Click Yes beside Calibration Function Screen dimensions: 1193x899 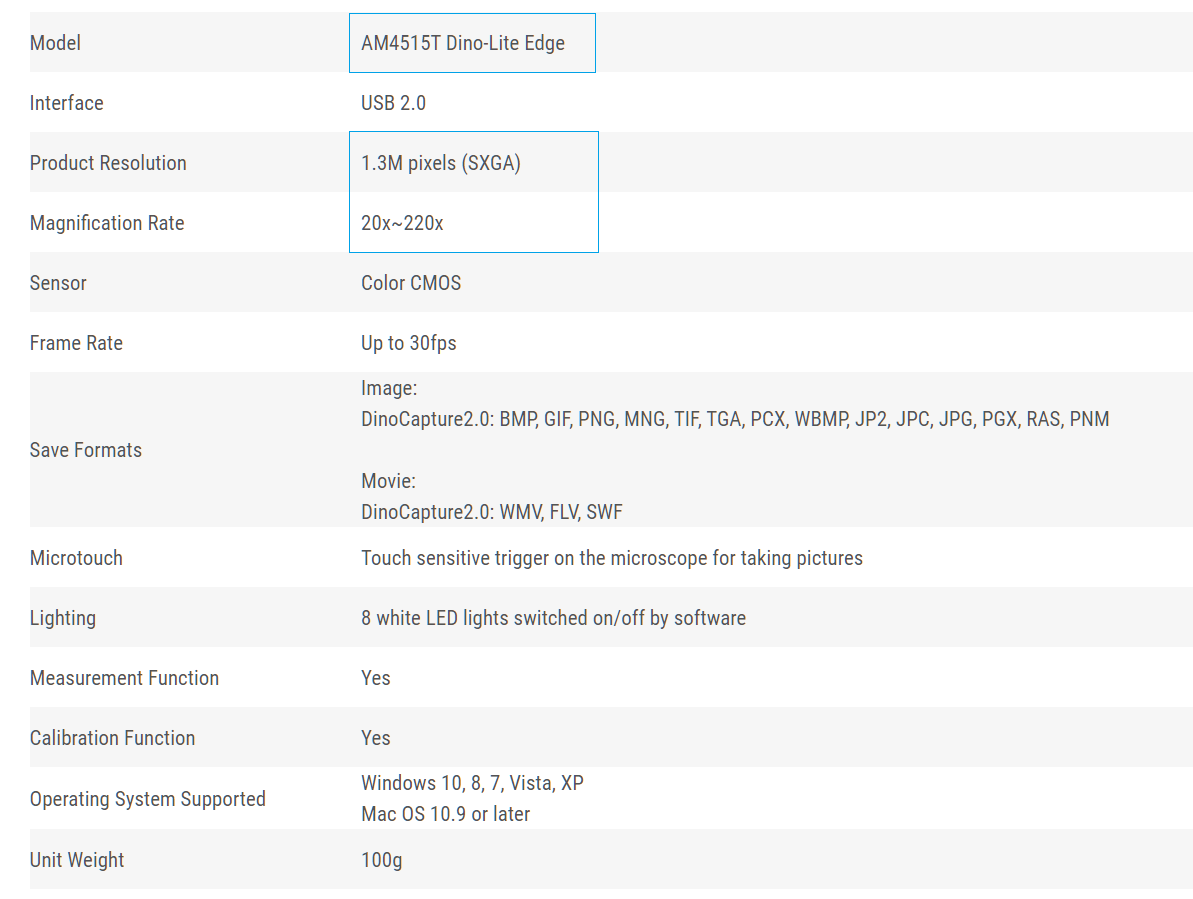point(375,739)
